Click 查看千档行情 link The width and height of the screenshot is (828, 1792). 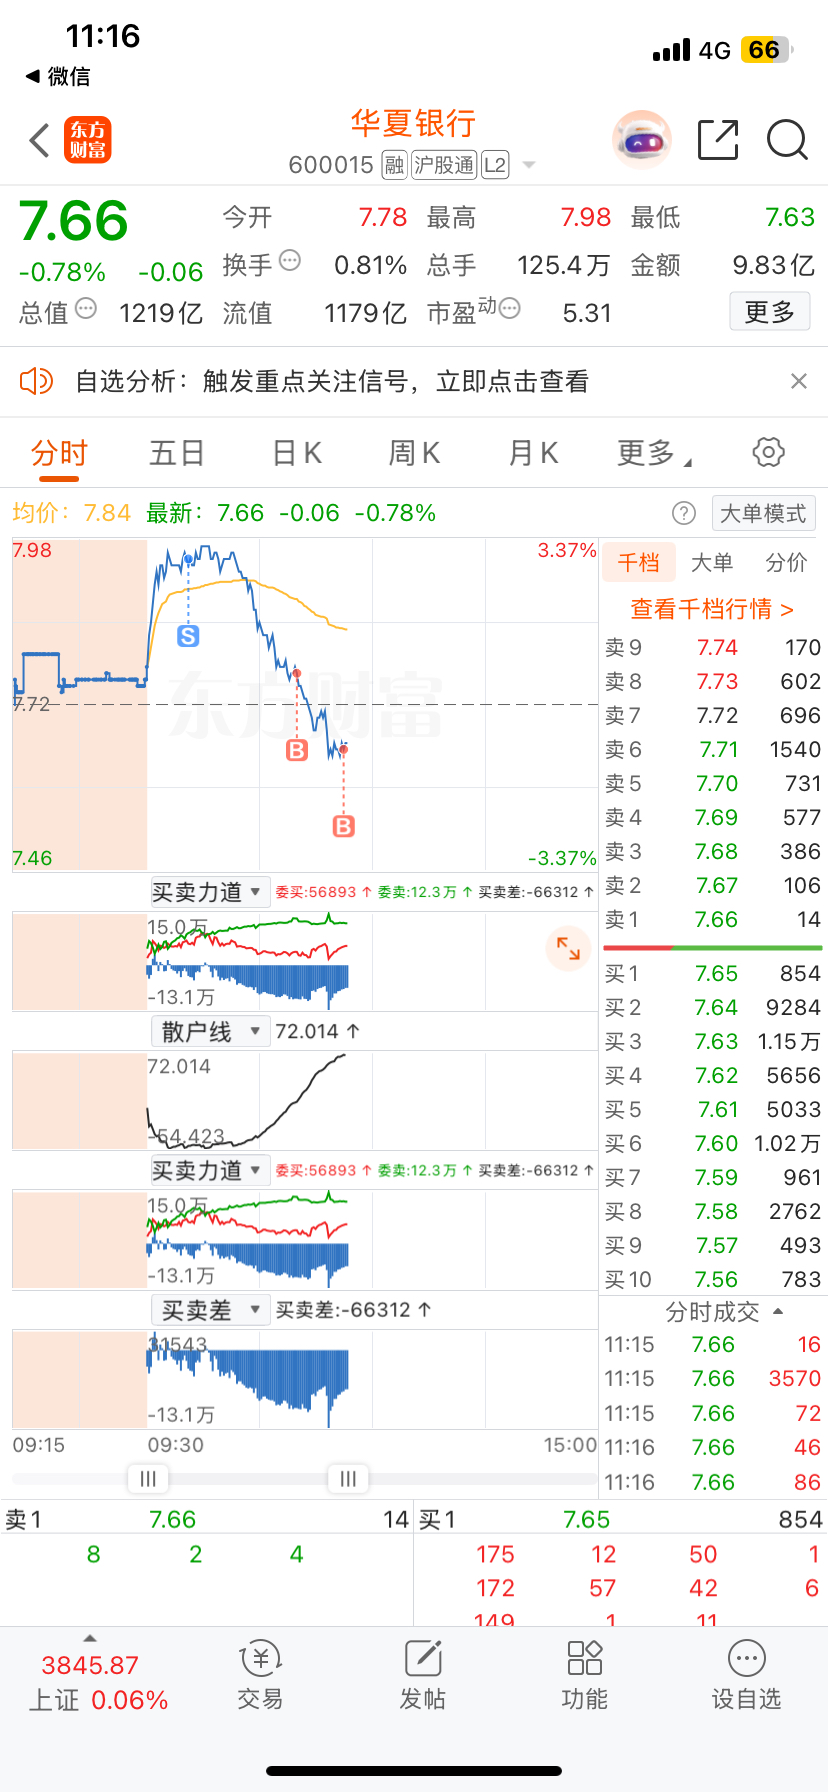tap(712, 609)
